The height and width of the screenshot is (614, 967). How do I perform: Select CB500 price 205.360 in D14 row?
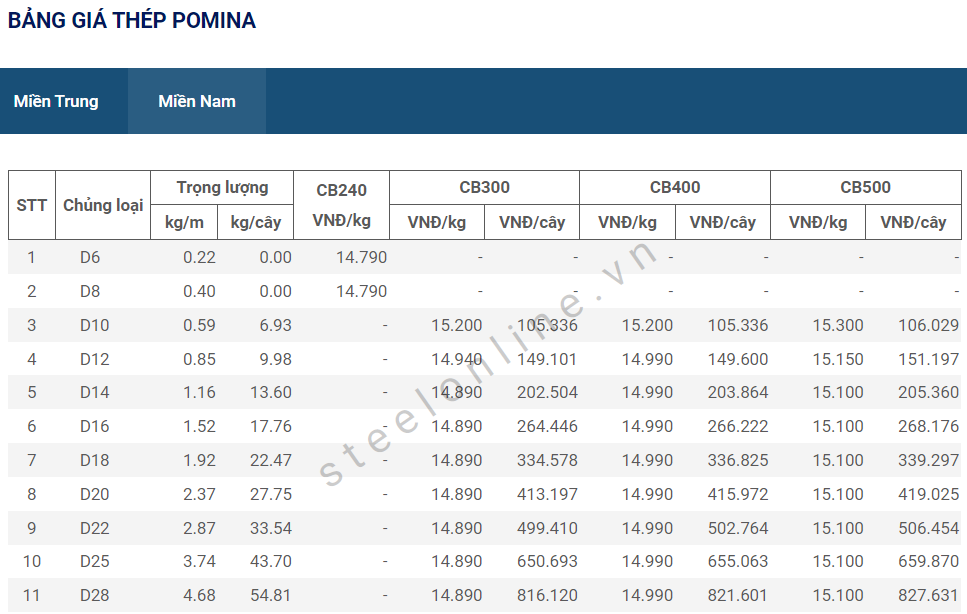(x=928, y=392)
